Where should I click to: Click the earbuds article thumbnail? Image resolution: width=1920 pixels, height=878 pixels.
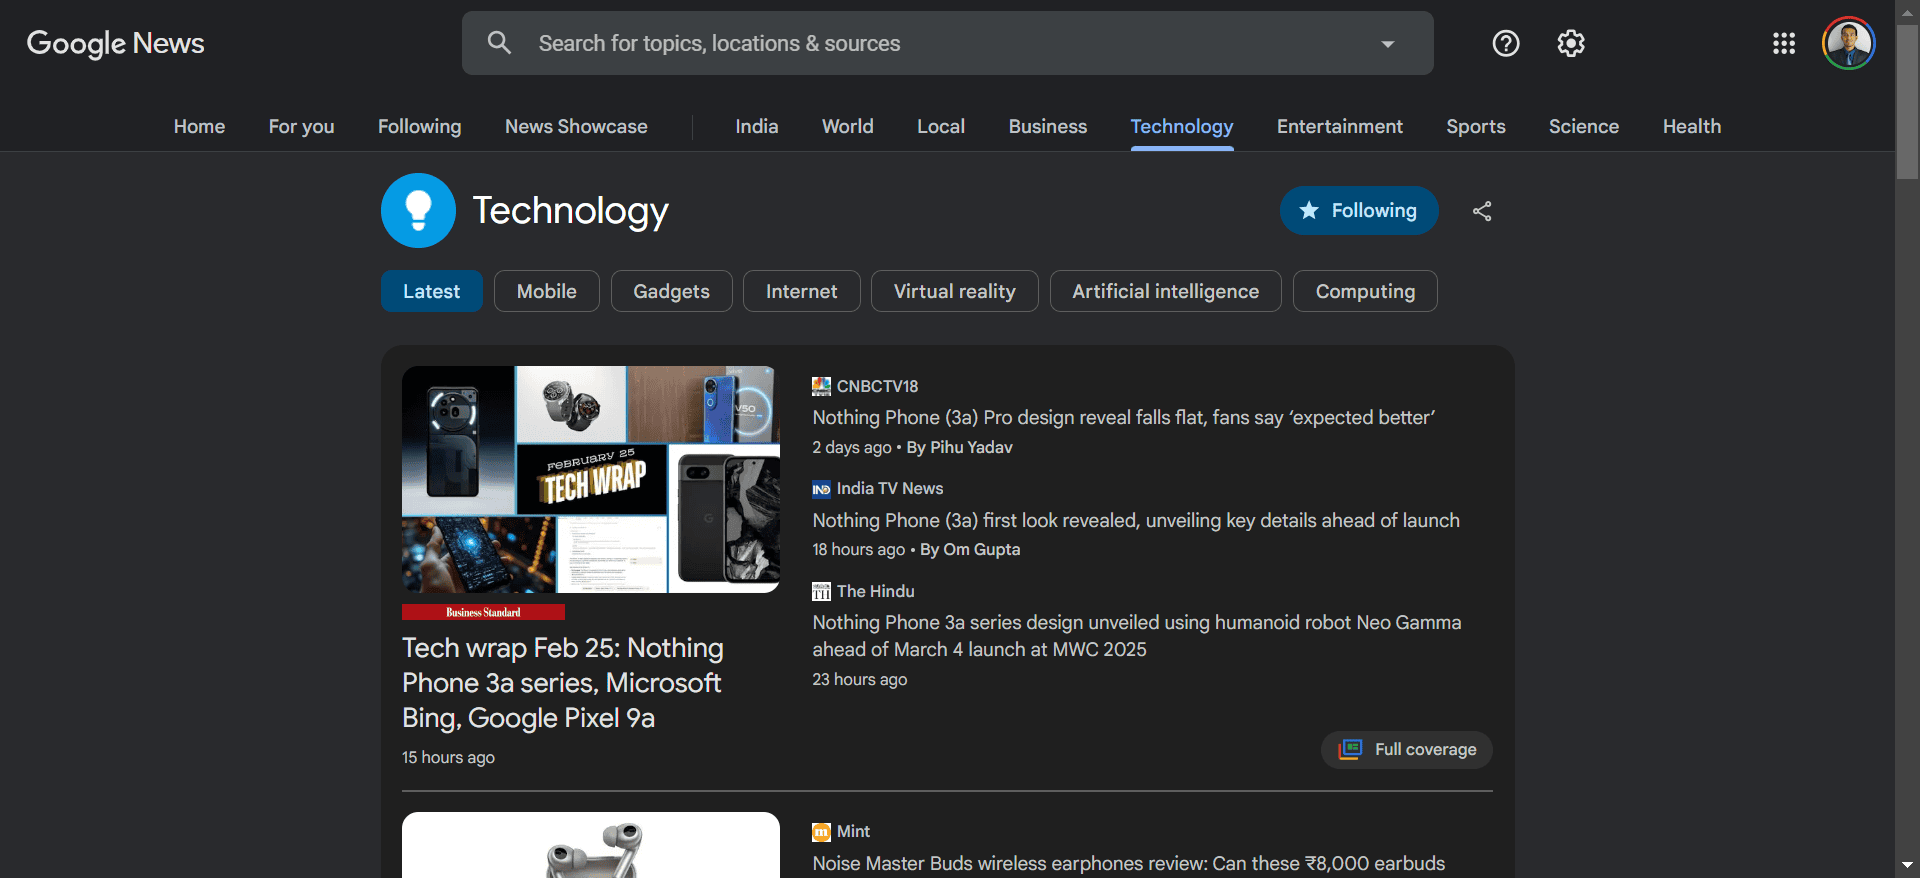tap(590, 845)
